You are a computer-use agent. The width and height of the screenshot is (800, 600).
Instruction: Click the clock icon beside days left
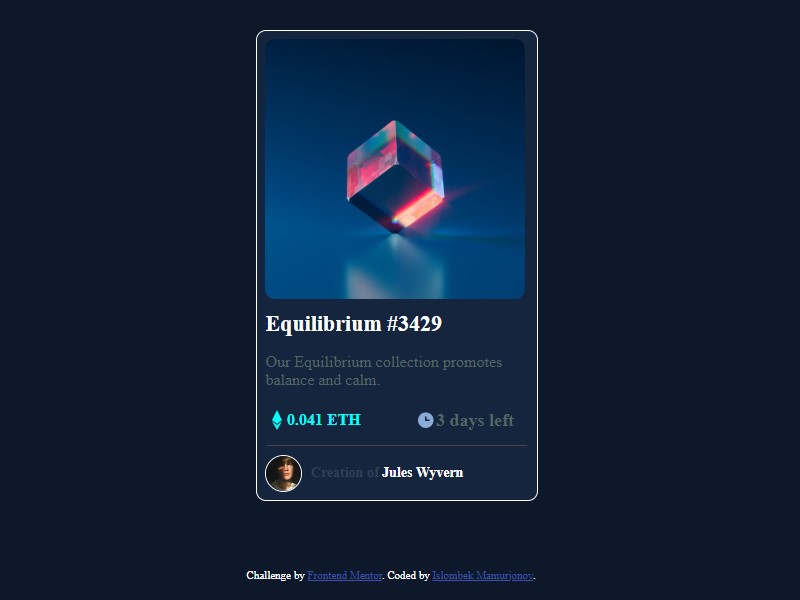click(x=426, y=420)
